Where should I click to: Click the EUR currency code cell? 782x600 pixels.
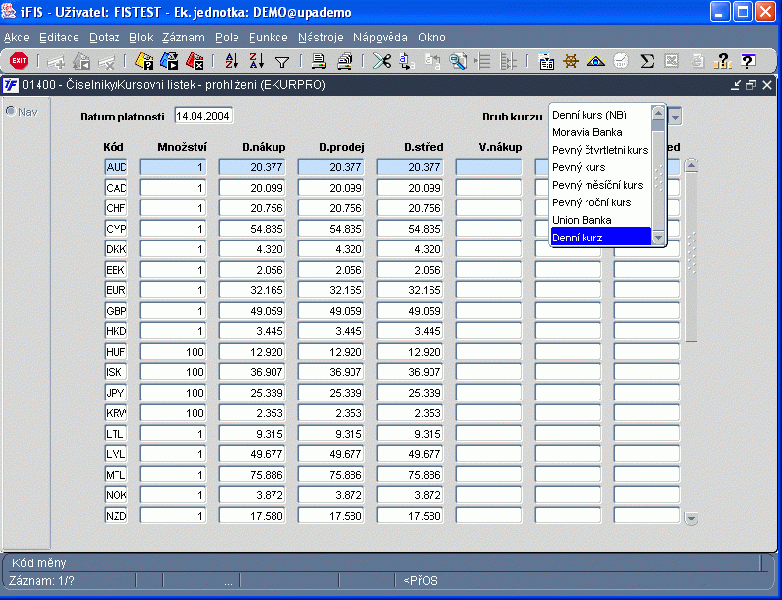[116, 290]
